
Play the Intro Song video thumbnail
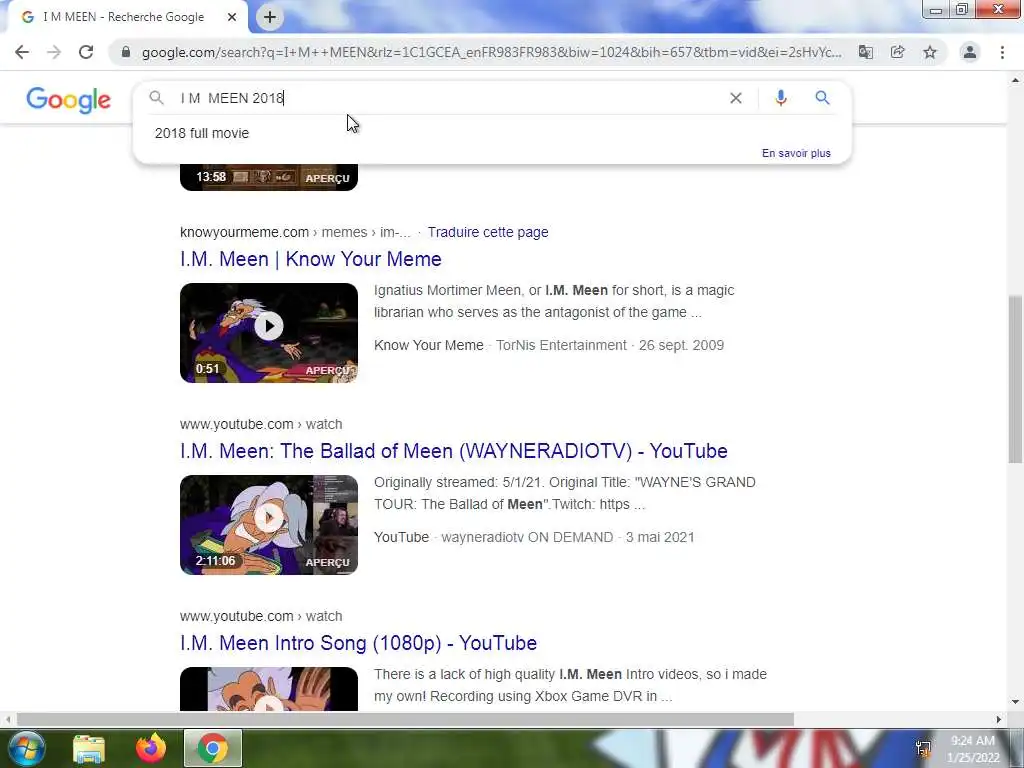[x=269, y=689]
